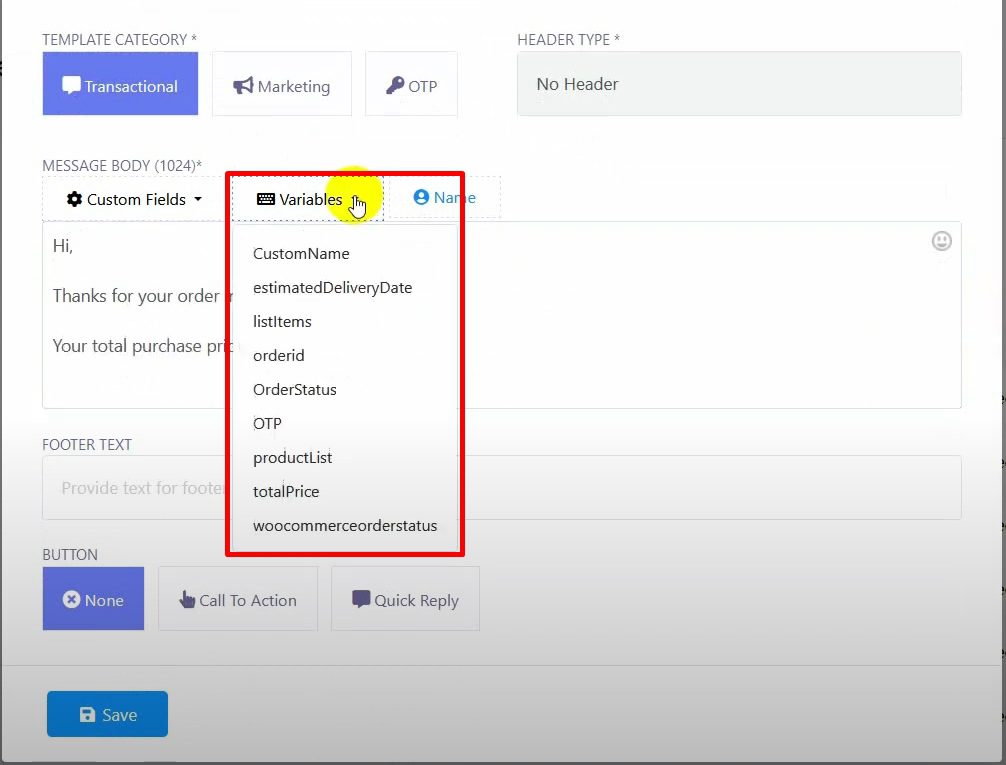Insert the woocommerceorderstatus variable
This screenshot has width=1006, height=765.
(x=344, y=526)
